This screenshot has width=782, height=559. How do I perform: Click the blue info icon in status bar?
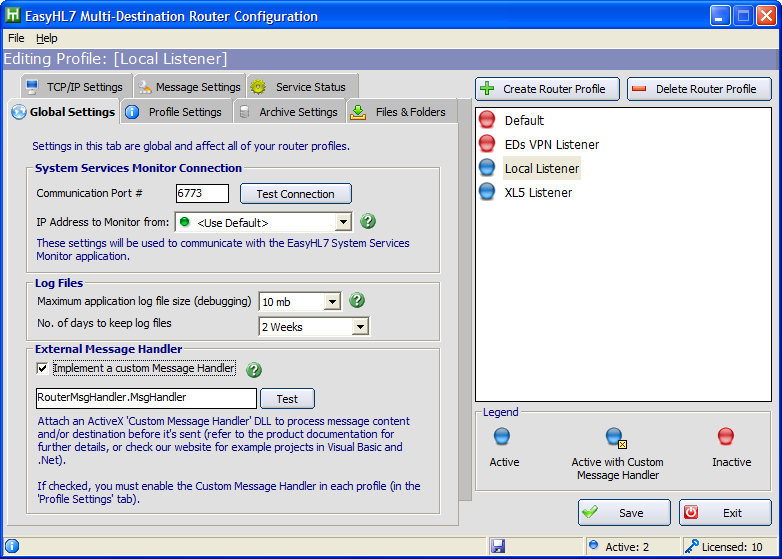pos(12,546)
